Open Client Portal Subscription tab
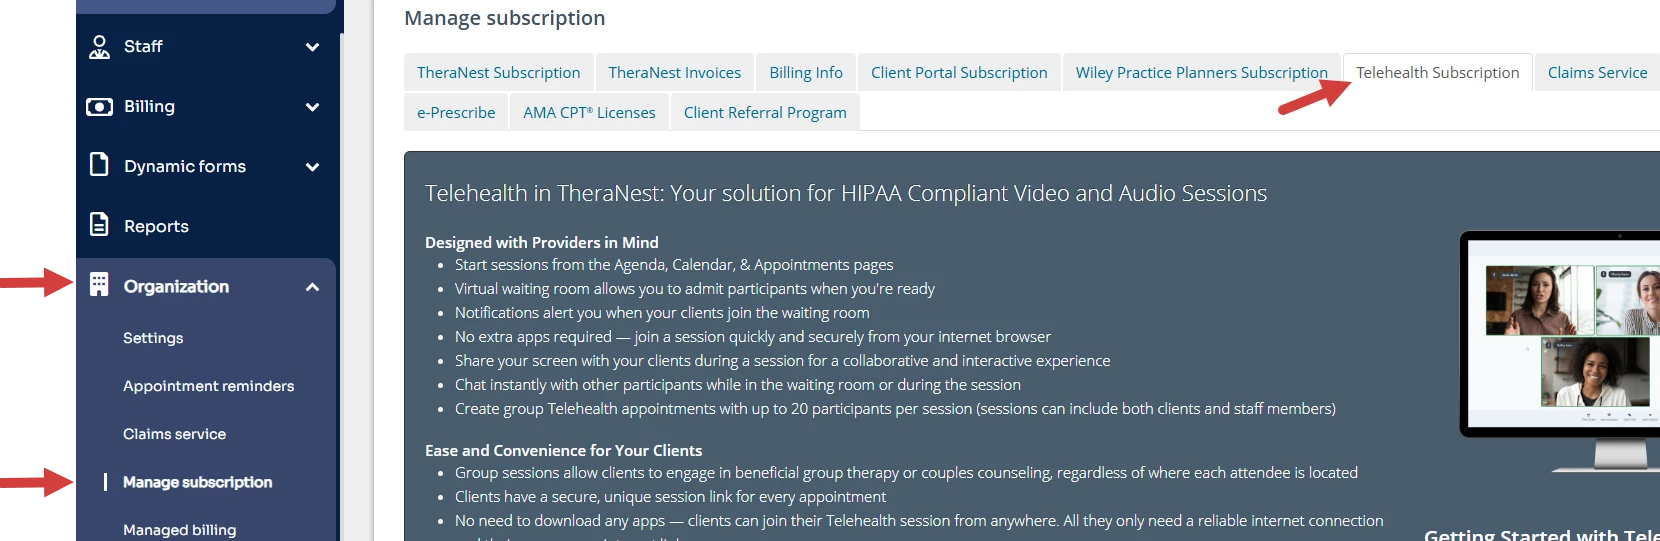The height and width of the screenshot is (541, 1660). click(959, 73)
